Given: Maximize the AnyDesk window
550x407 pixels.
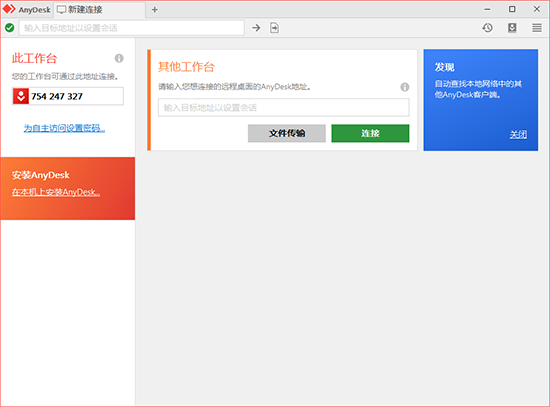Looking at the screenshot, I should (x=512, y=9).
